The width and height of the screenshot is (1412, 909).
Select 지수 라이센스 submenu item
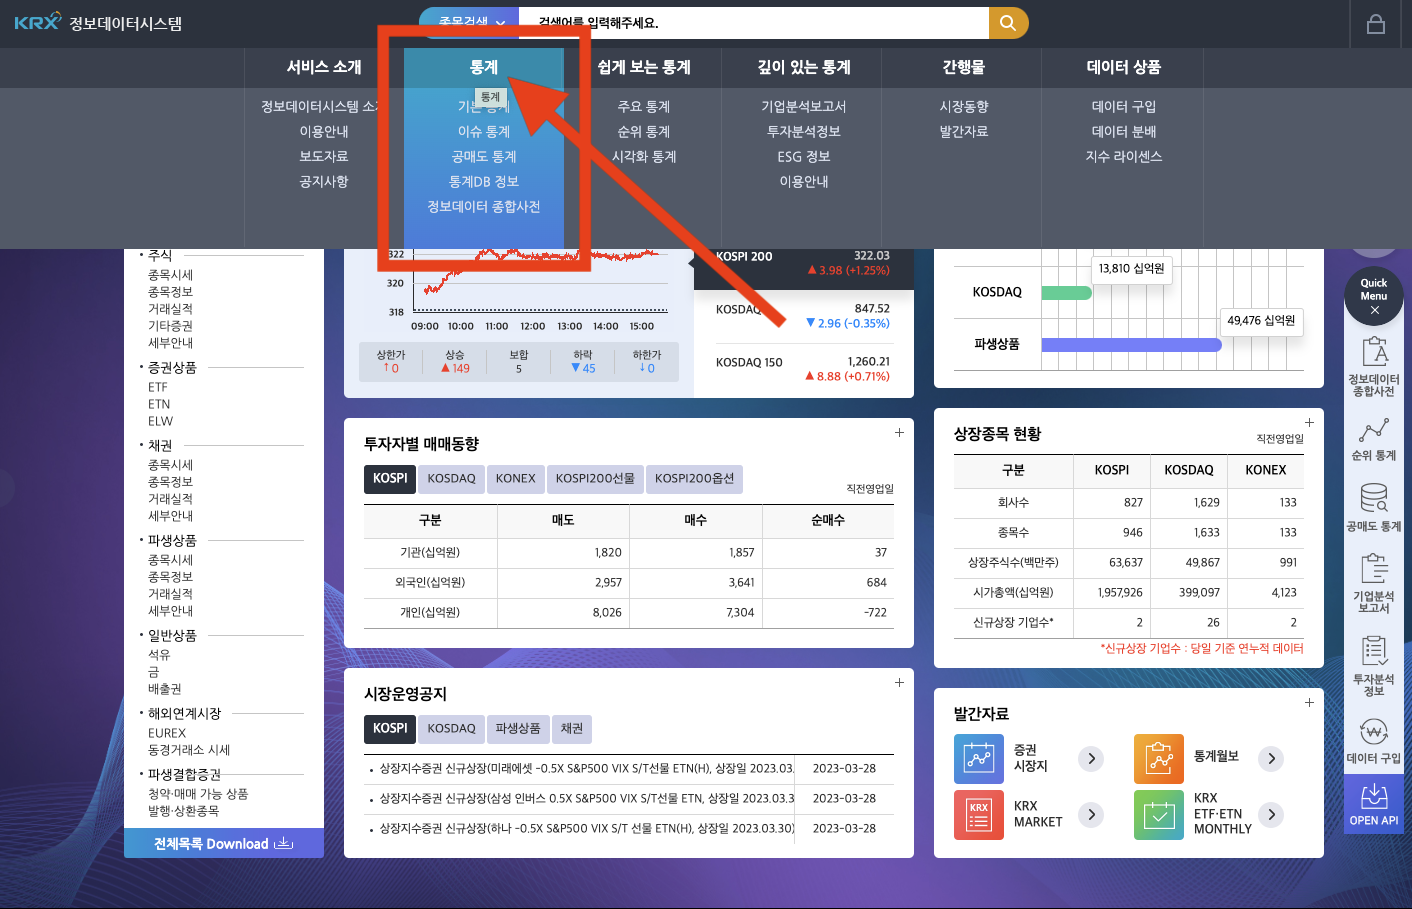1124,157
